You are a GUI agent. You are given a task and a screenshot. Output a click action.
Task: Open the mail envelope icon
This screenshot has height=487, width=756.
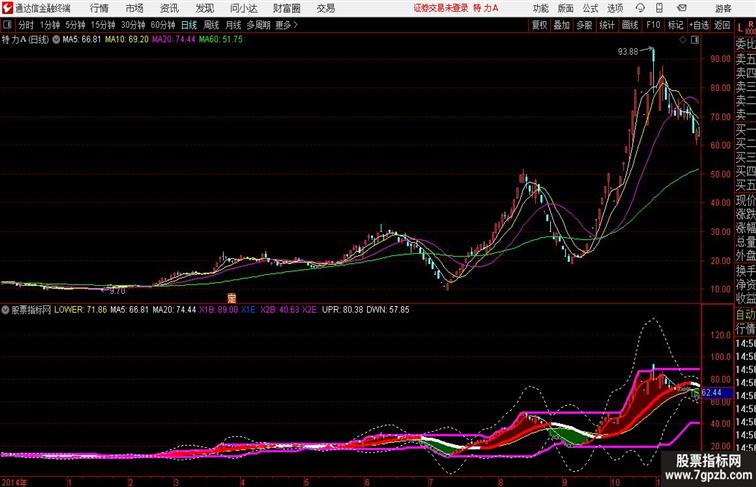click(x=682, y=8)
